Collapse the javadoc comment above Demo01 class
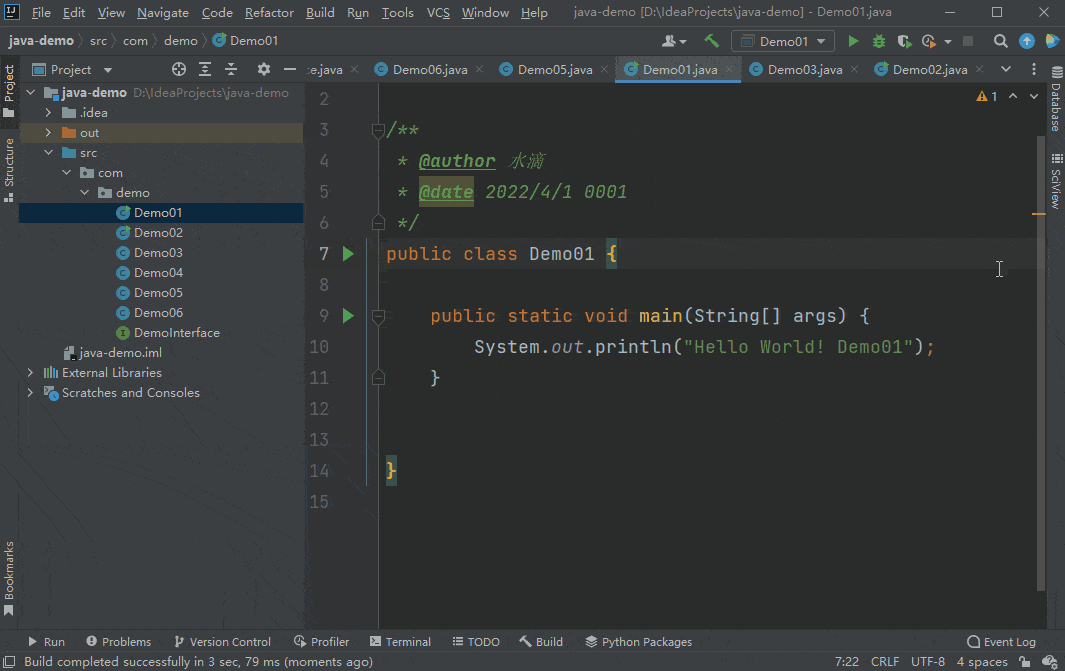 [x=378, y=130]
